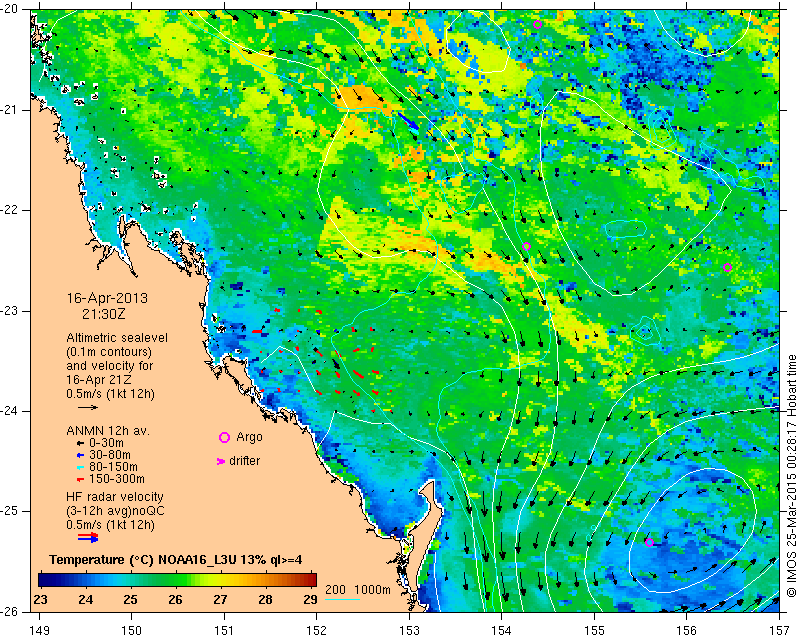Click the colorbar tick label 29
800x640 pixels.
[310, 600]
